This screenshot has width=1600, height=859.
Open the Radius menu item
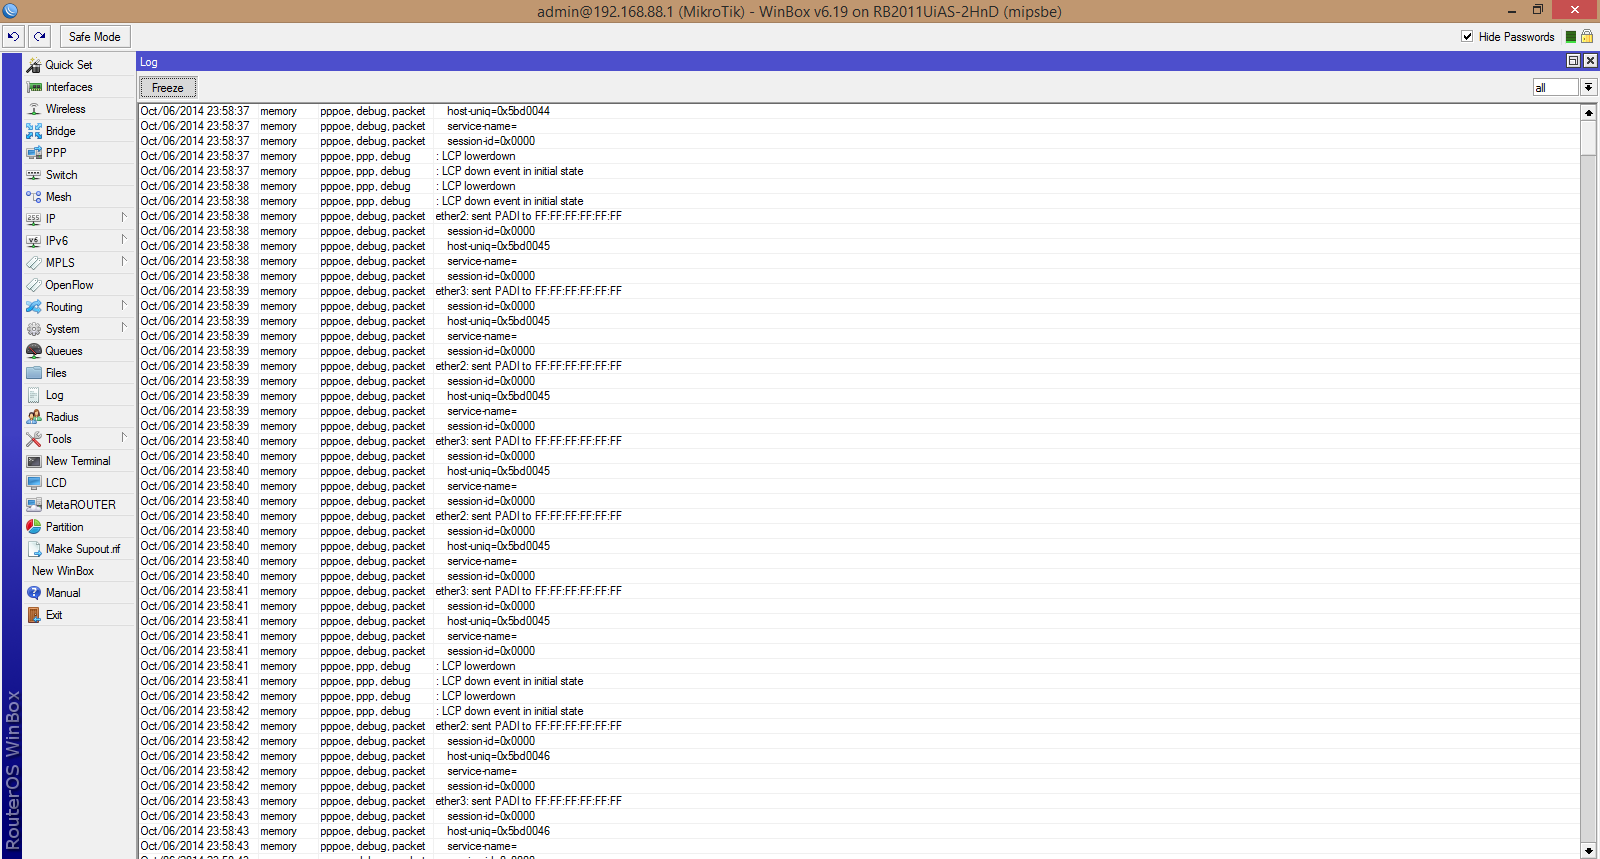(79, 417)
